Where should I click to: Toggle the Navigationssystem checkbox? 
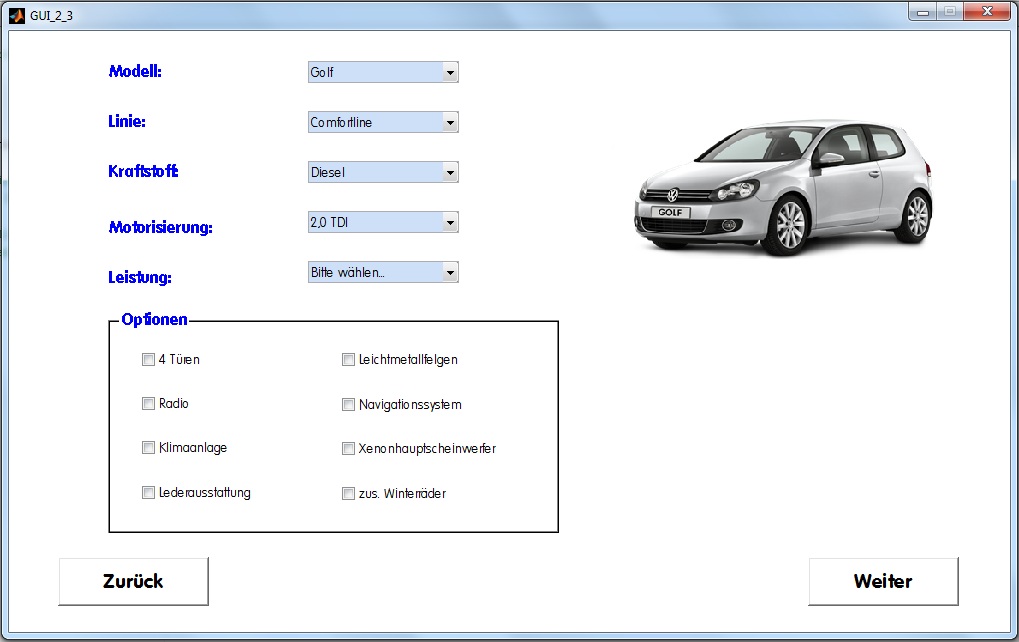(349, 405)
